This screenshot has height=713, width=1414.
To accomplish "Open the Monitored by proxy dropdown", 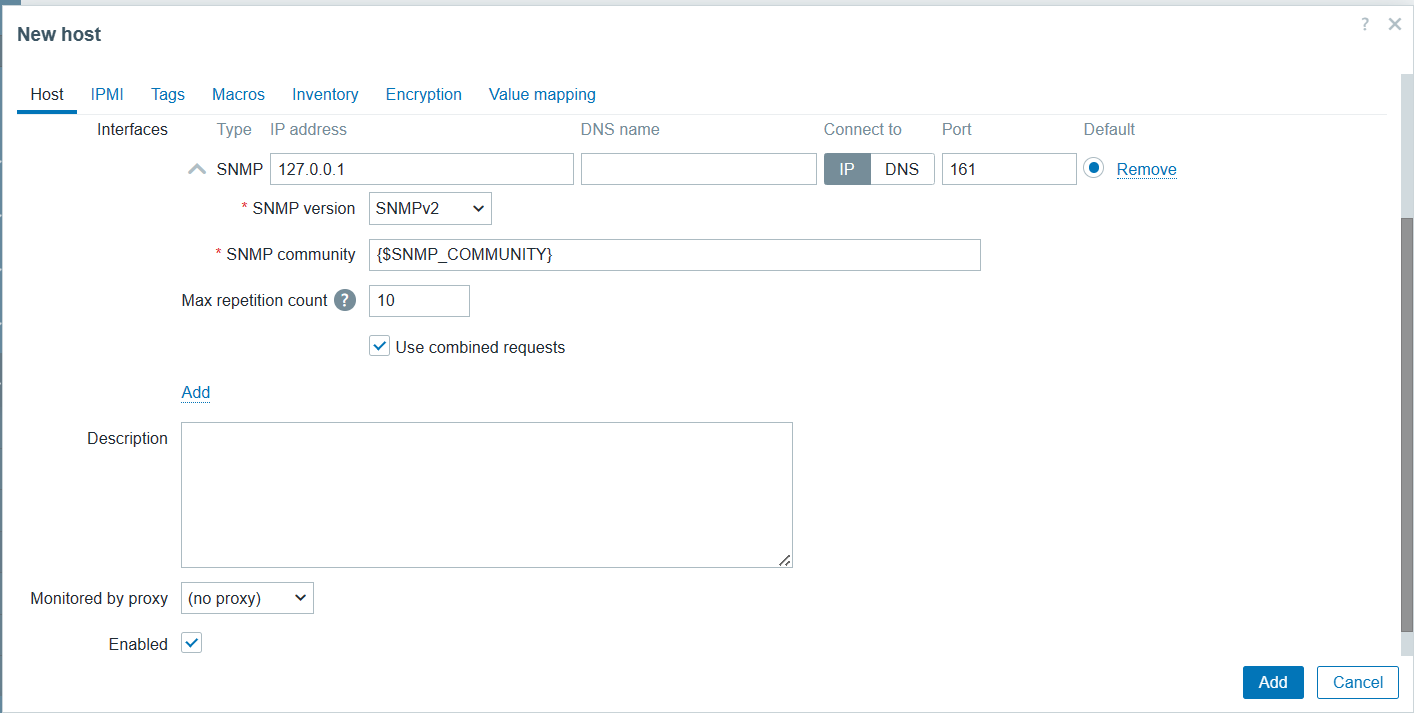I will (247, 597).
